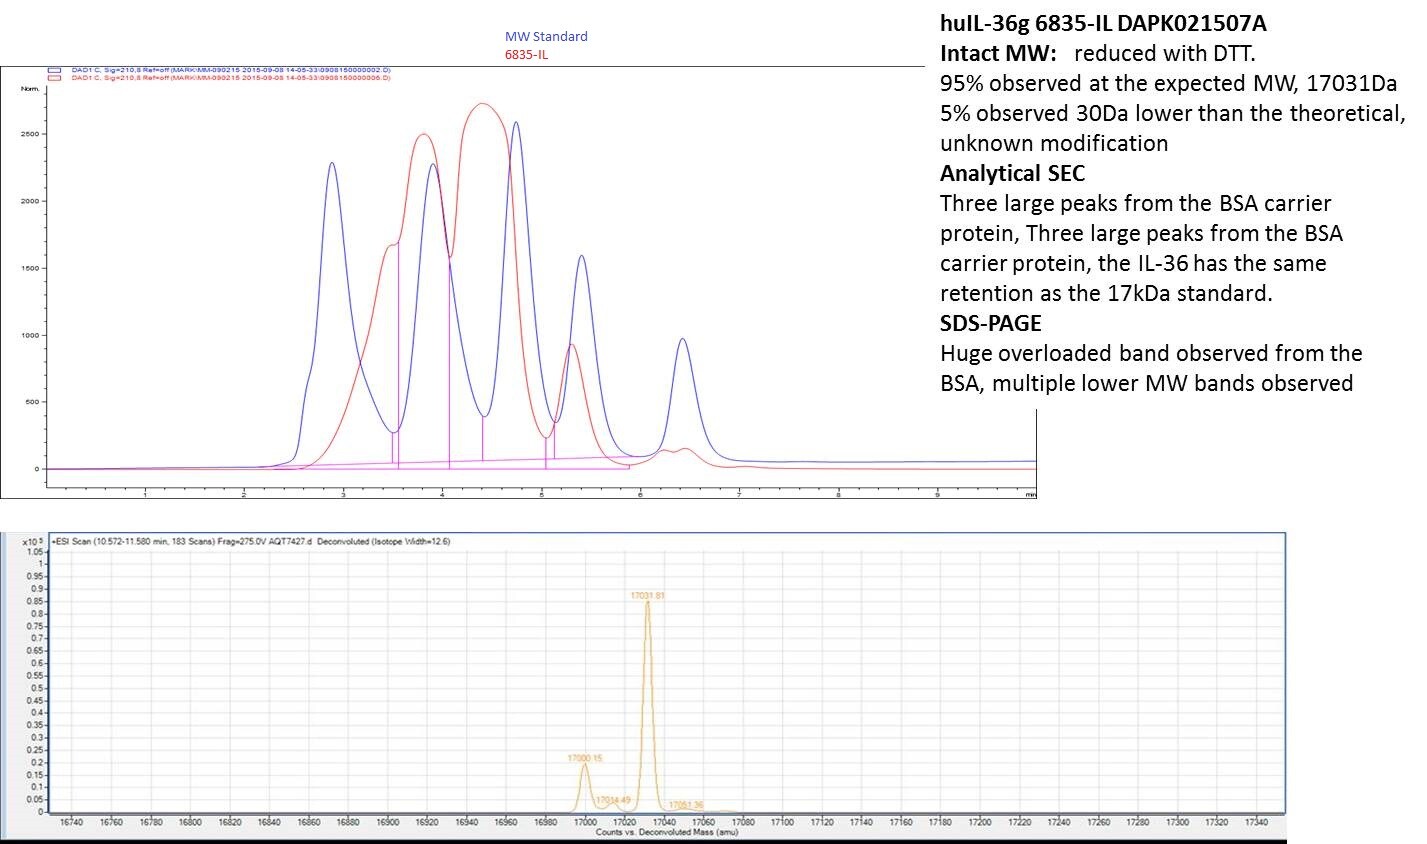The image size is (1427, 844).
Task: Click the 'Analytical SEC' heading
Action: coord(1012,173)
